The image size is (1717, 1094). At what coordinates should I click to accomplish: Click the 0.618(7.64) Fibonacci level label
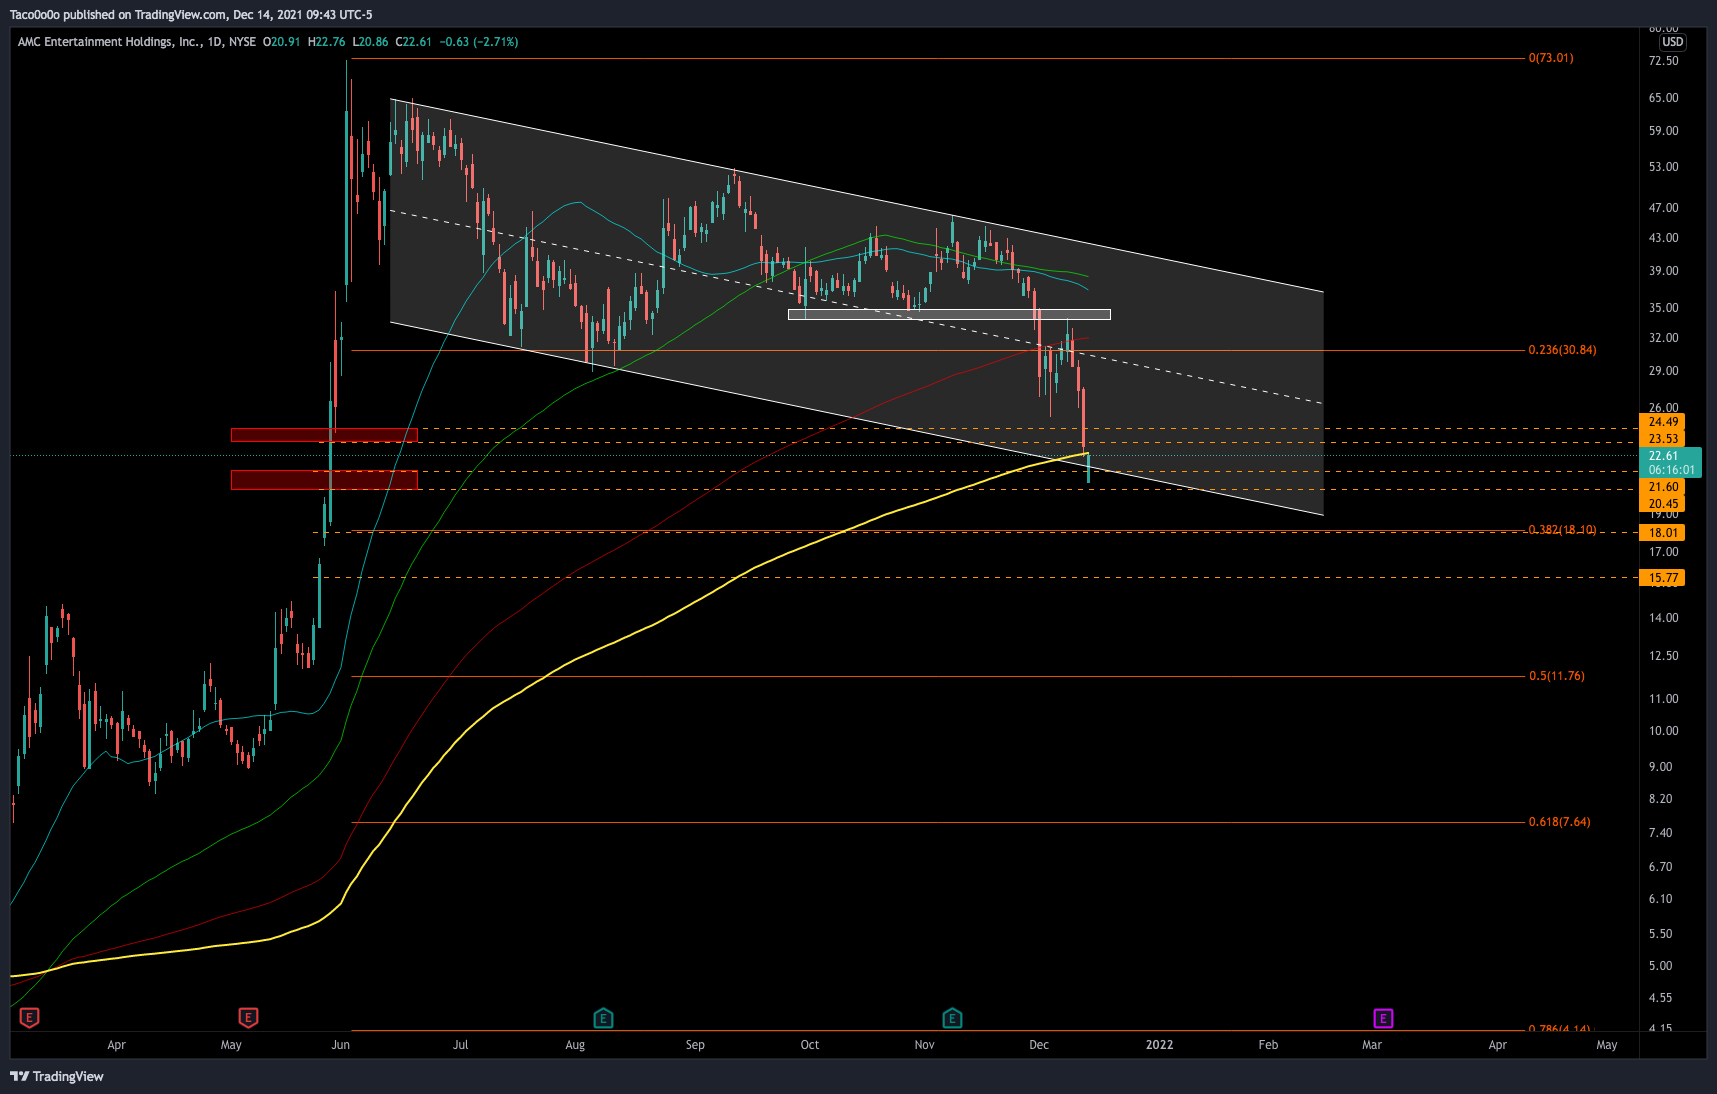(1559, 822)
